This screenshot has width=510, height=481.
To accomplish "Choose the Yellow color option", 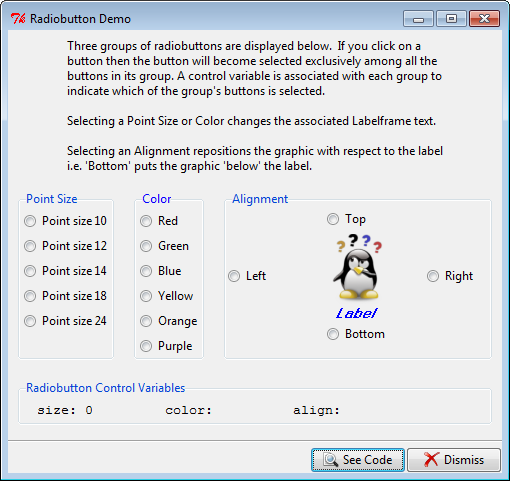I will point(166,296).
